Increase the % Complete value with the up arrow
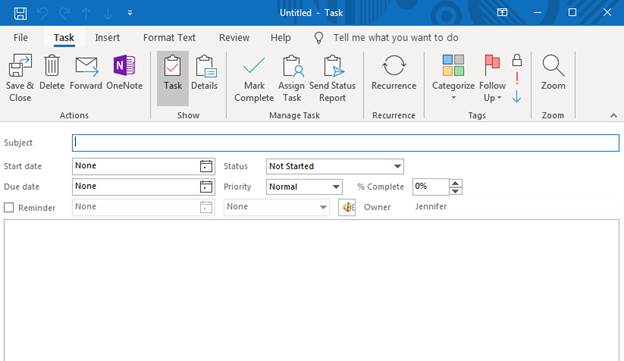The image size is (624, 361). click(x=455, y=183)
